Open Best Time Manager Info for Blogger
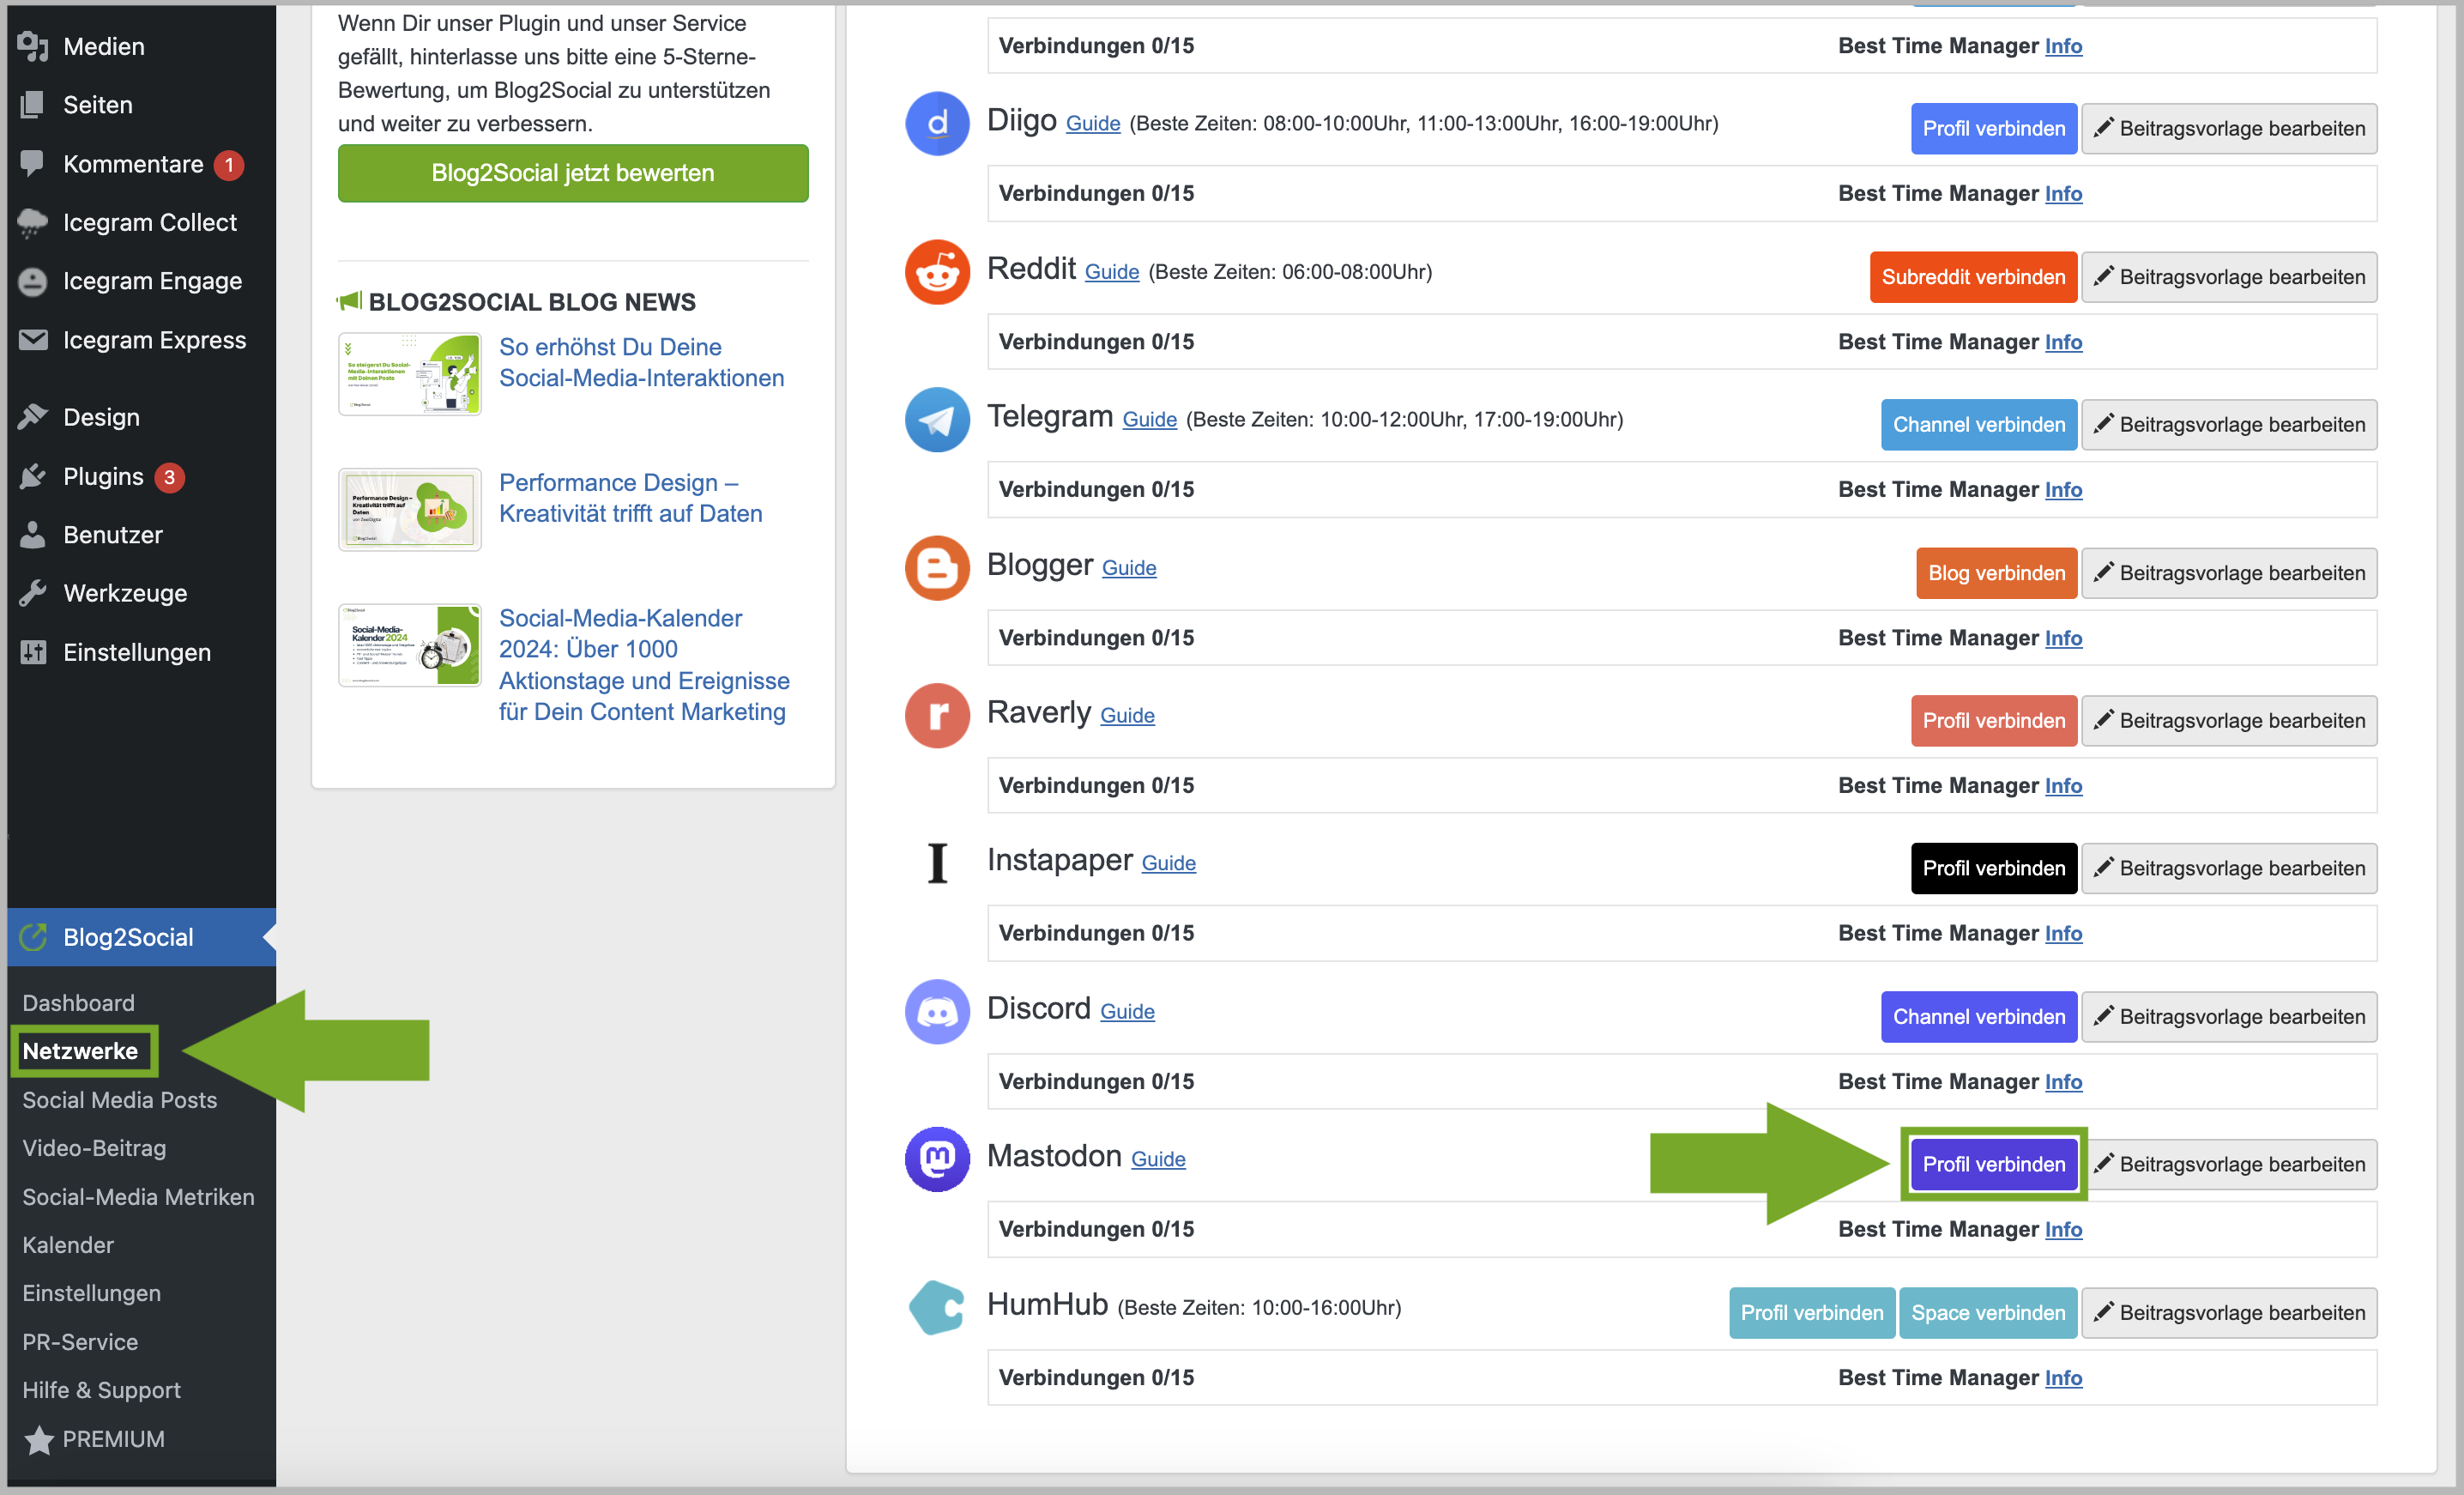 click(x=2063, y=638)
